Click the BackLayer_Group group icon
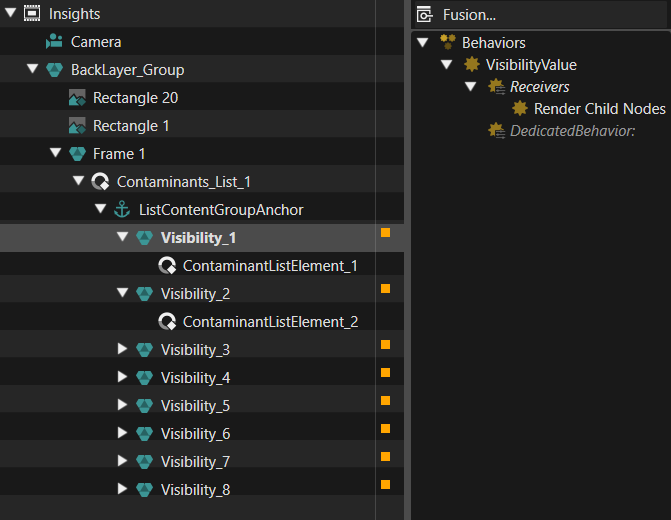Screen dimensions: 671x520 click(54, 69)
